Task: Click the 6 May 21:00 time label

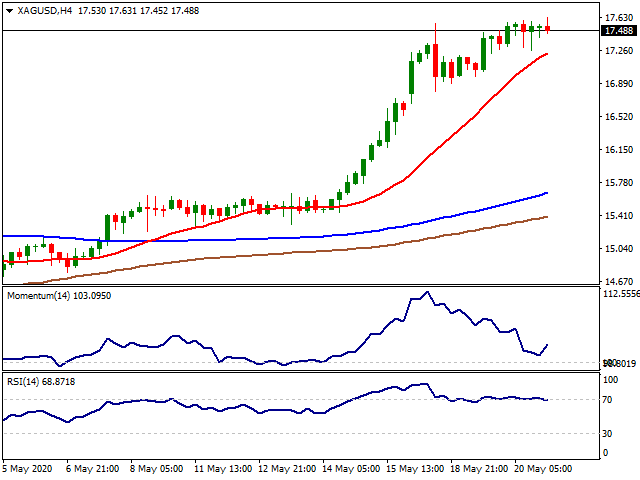Action: pos(92,469)
